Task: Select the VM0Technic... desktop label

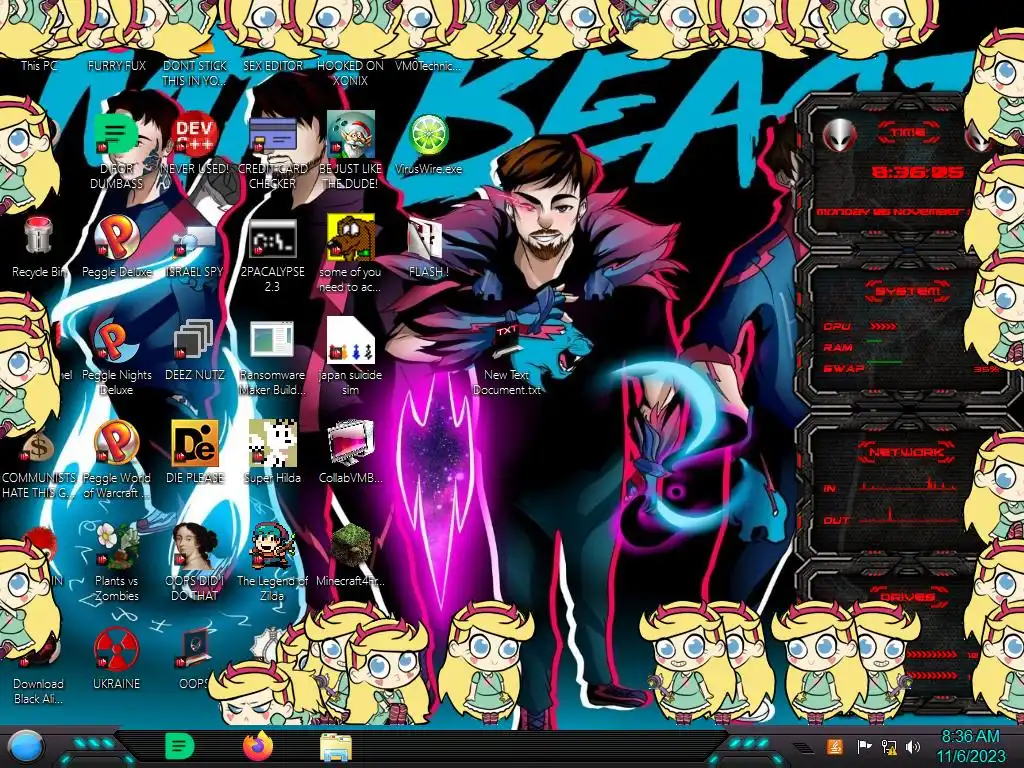Action: pyautogui.click(x=428, y=66)
